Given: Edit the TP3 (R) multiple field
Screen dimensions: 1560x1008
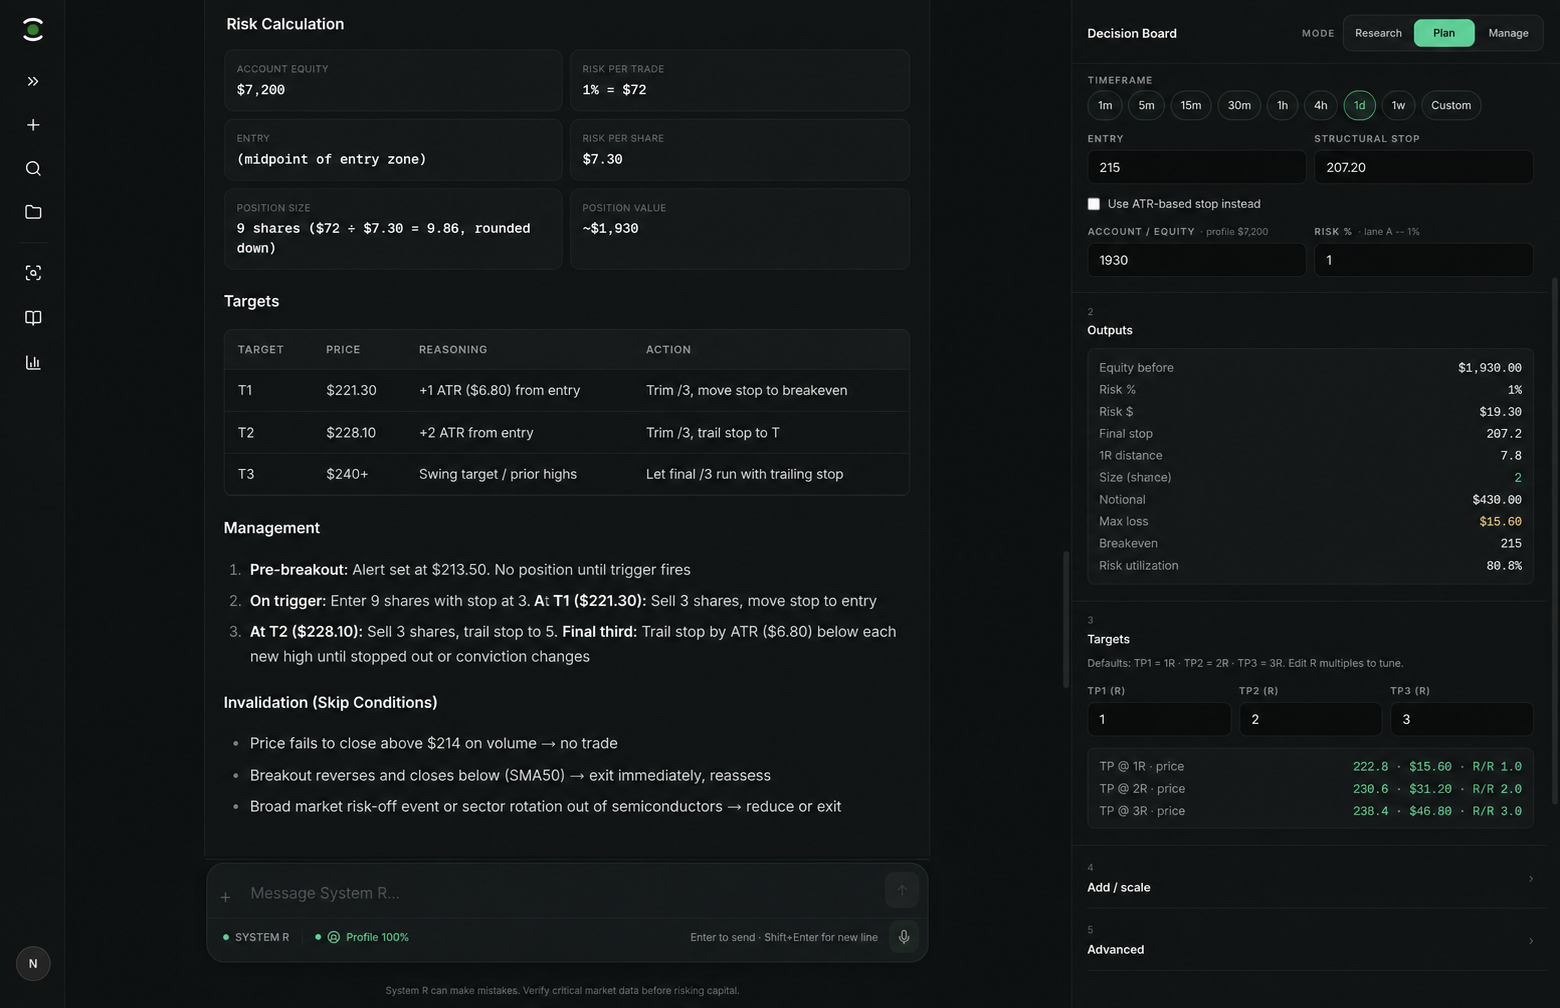Looking at the screenshot, I should pyautogui.click(x=1461, y=719).
